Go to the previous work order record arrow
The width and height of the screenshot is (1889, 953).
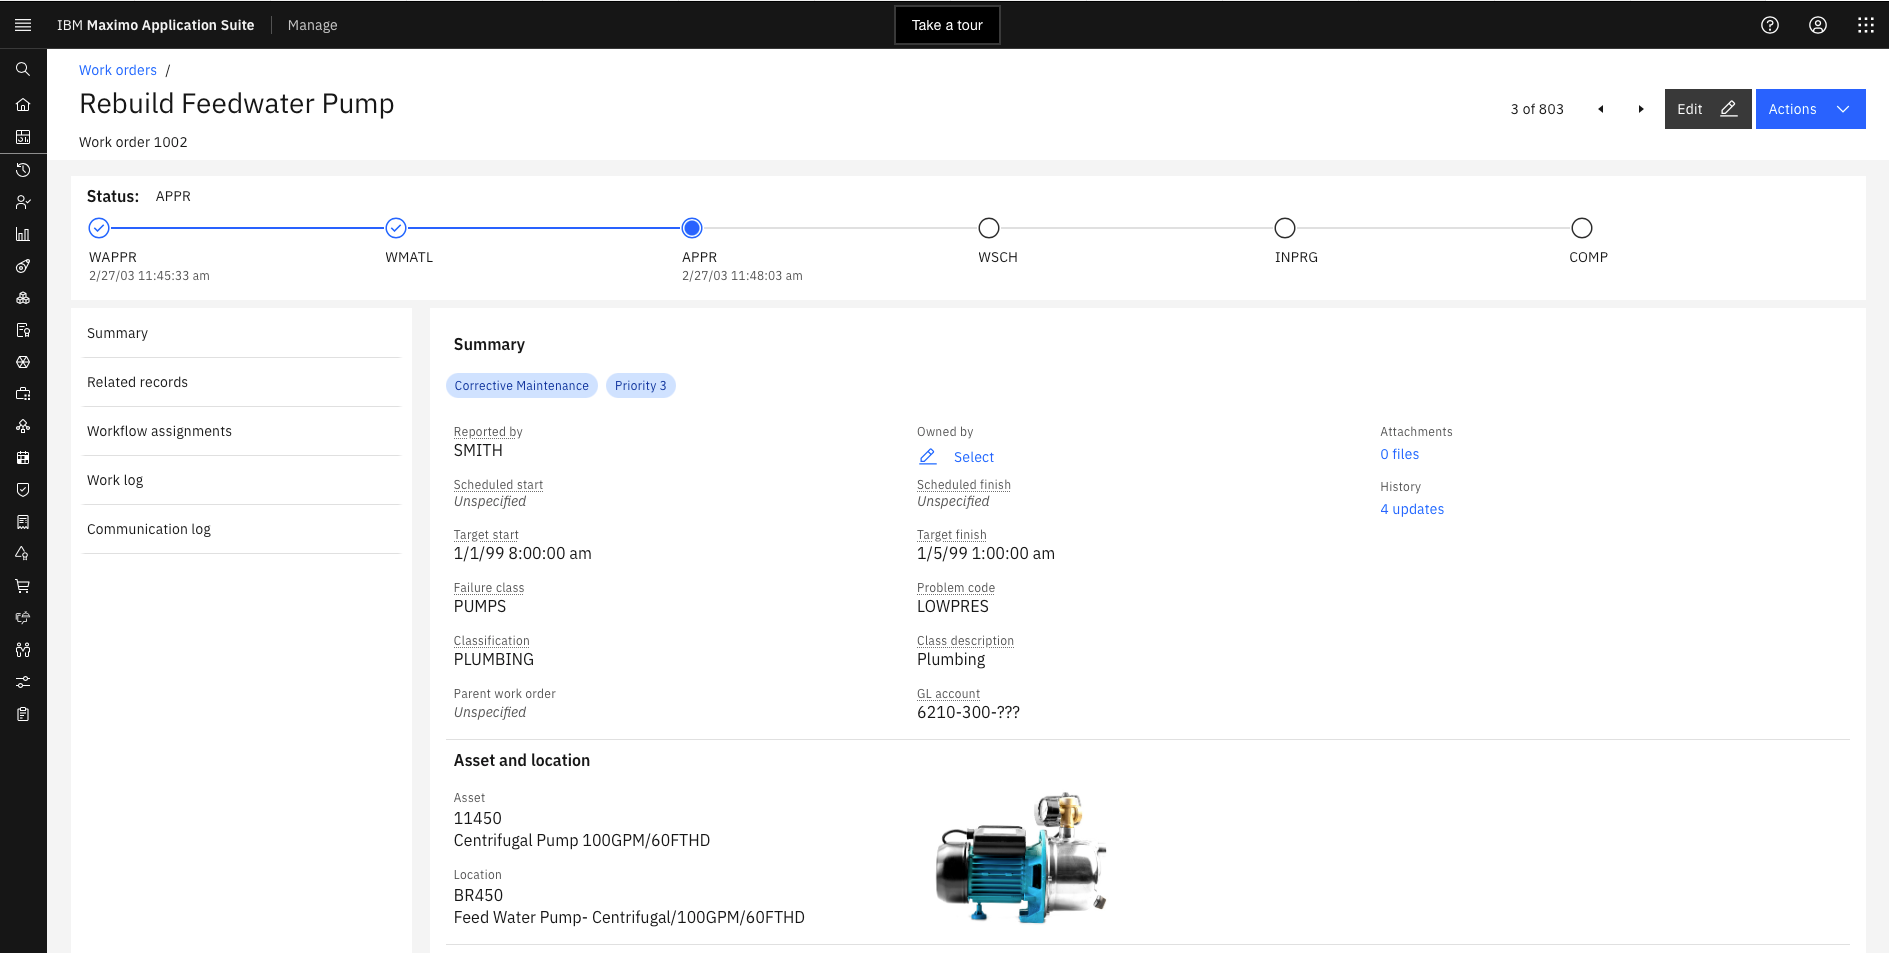1601,109
